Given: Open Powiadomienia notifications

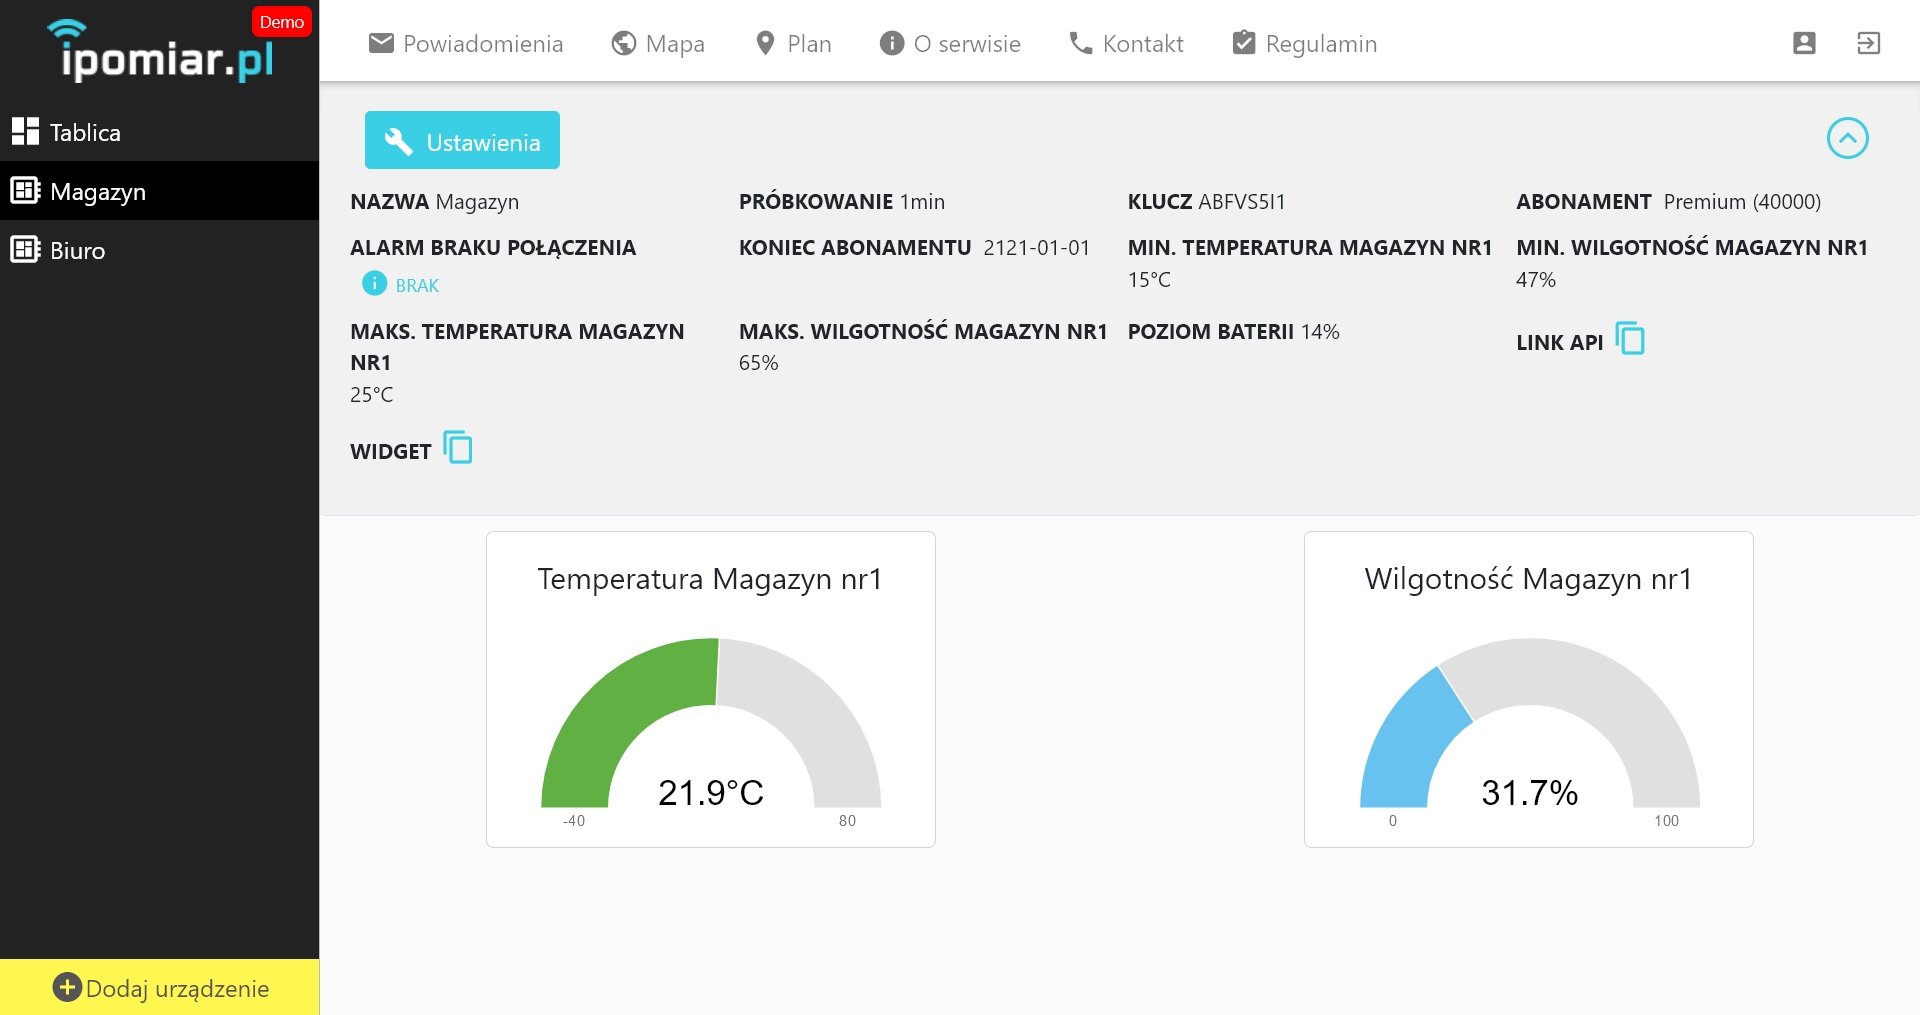Looking at the screenshot, I should [466, 43].
